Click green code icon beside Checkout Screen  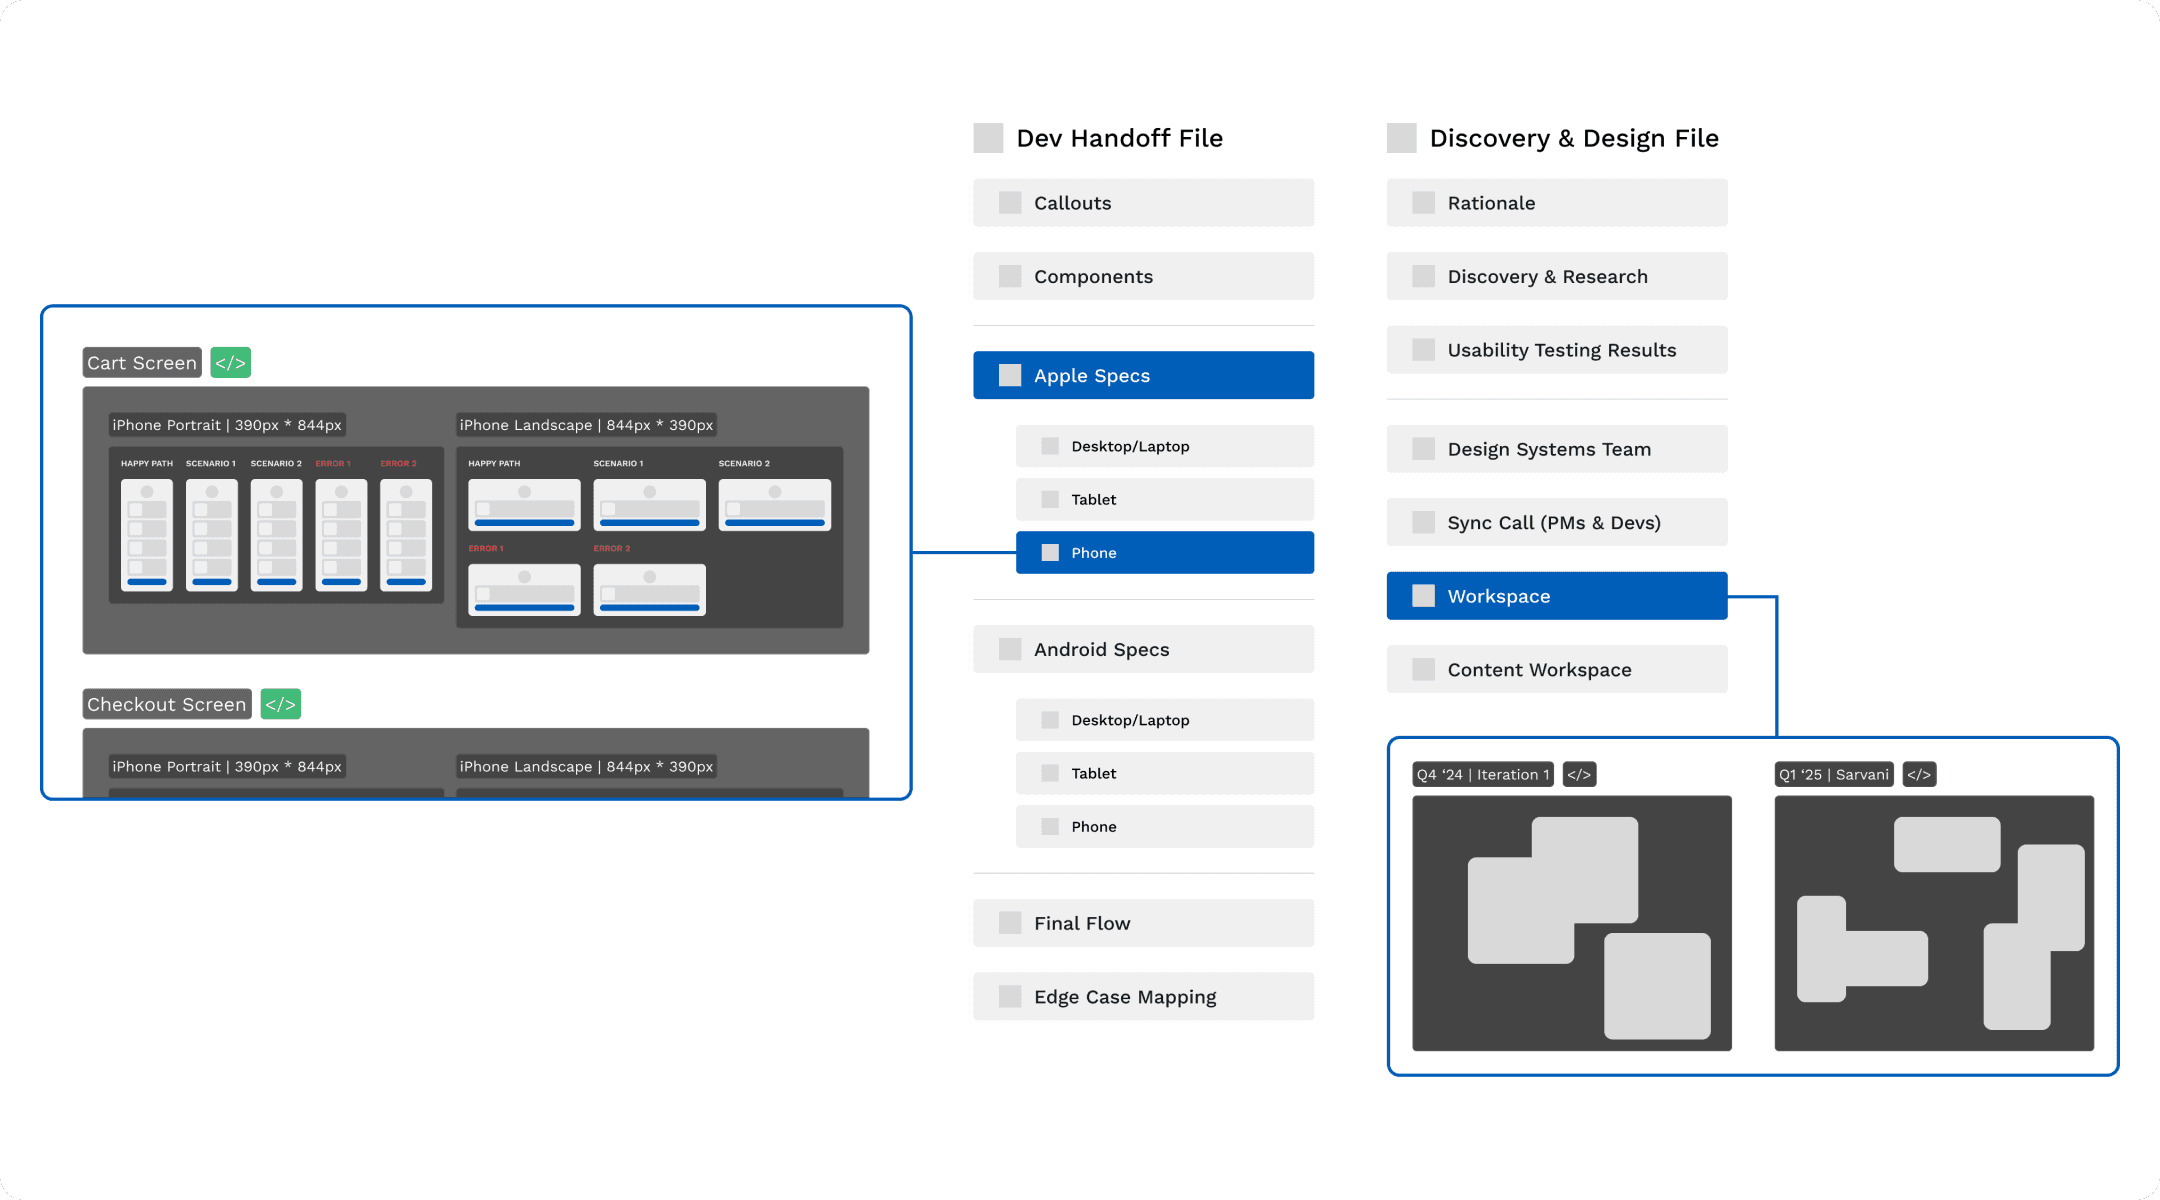(x=280, y=704)
